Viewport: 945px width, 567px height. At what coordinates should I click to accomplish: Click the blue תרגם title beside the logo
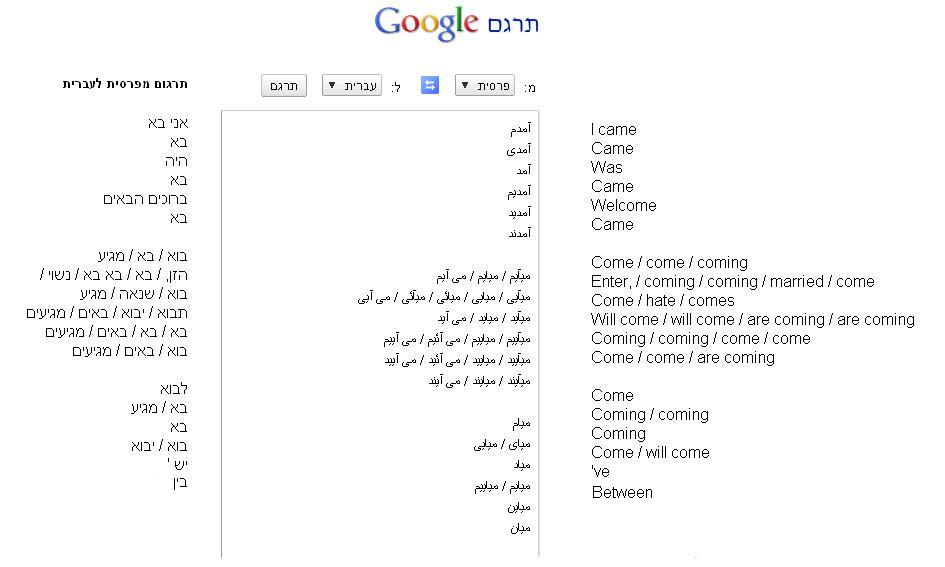(x=514, y=24)
